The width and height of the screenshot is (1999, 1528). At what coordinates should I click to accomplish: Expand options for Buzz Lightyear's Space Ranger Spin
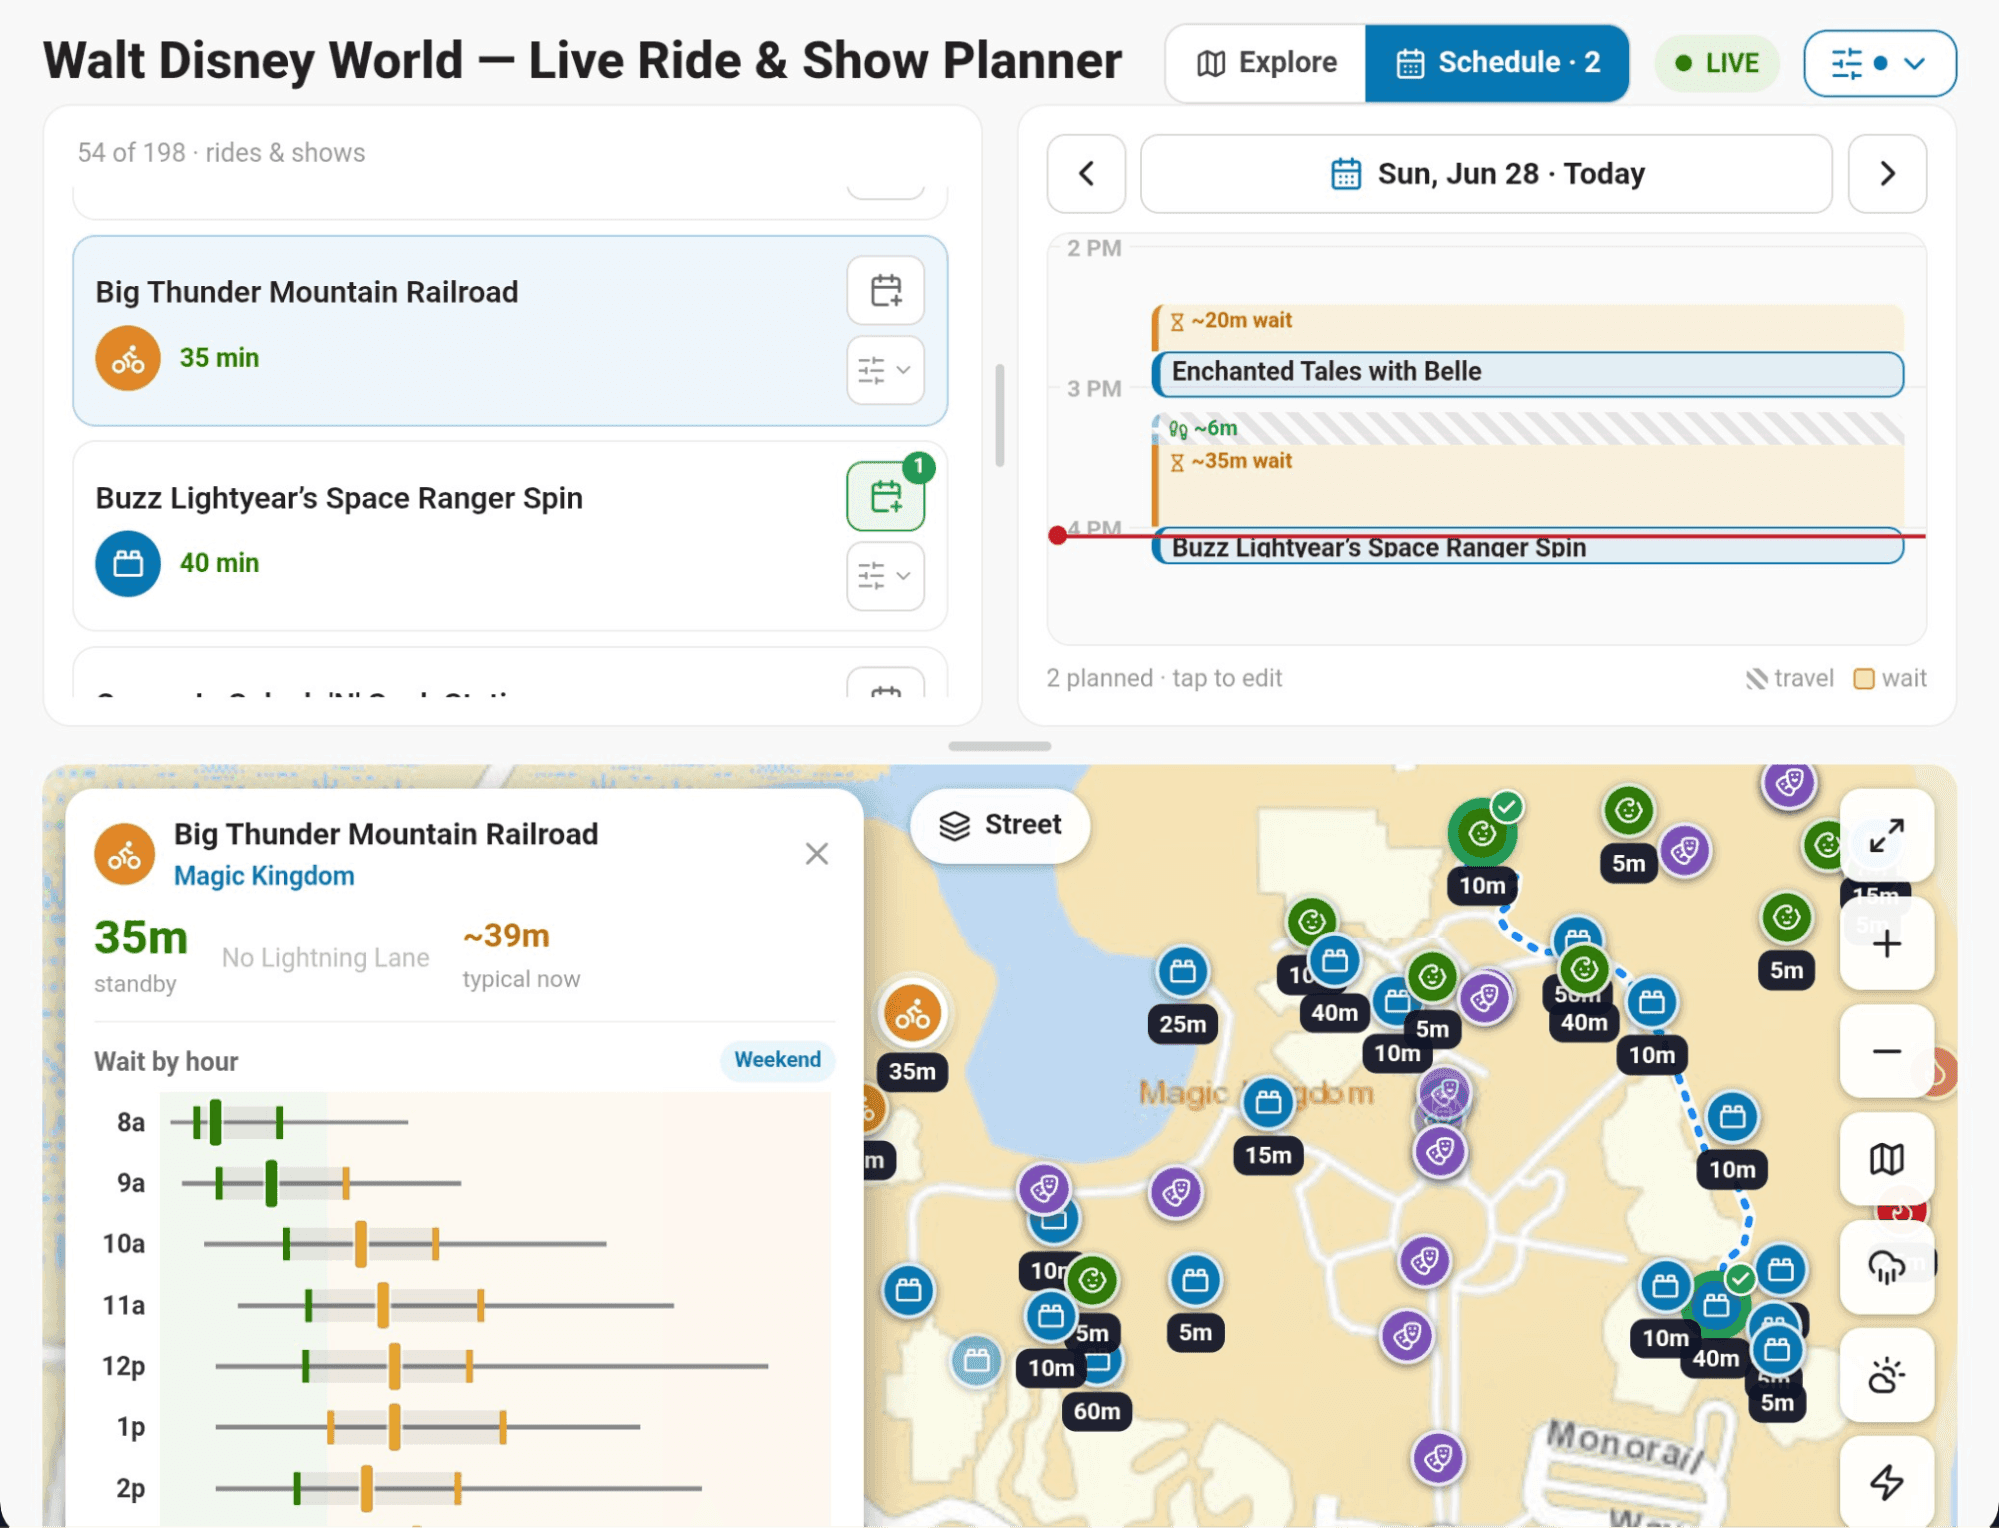coord(885,576)
